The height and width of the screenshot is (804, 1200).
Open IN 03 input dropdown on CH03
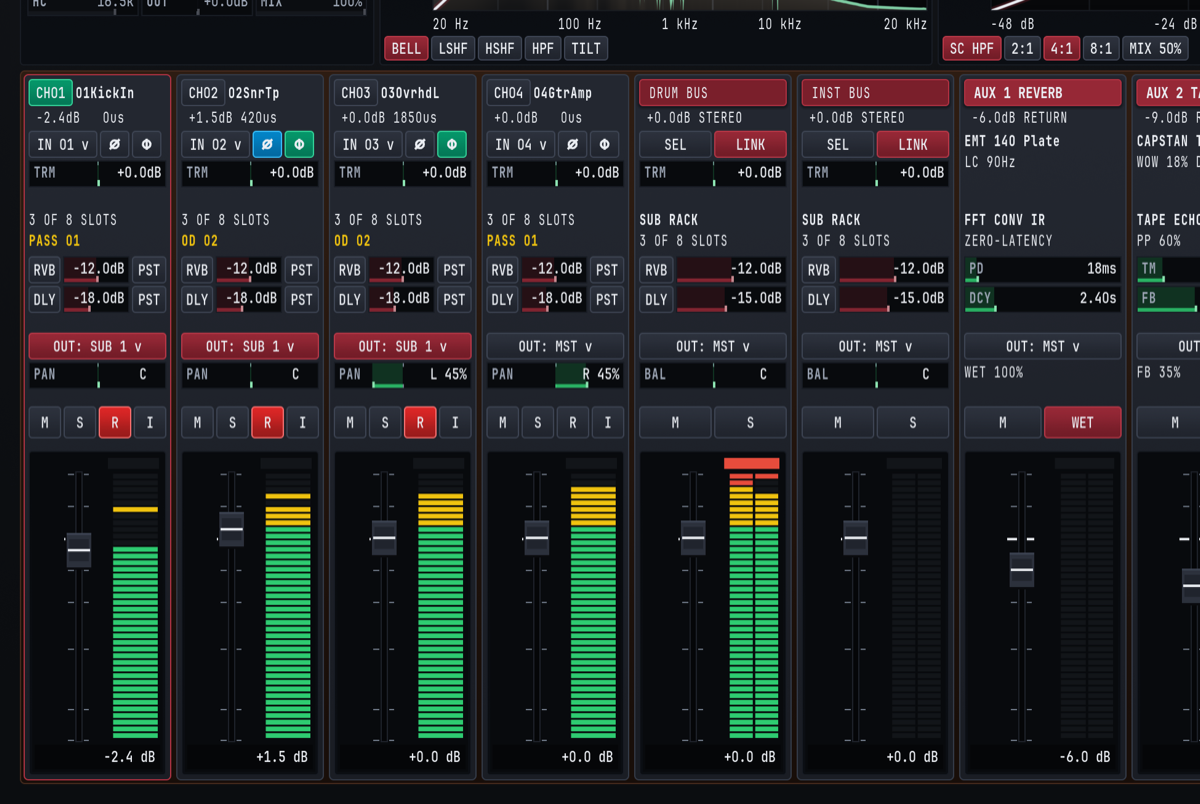point(368,144)
